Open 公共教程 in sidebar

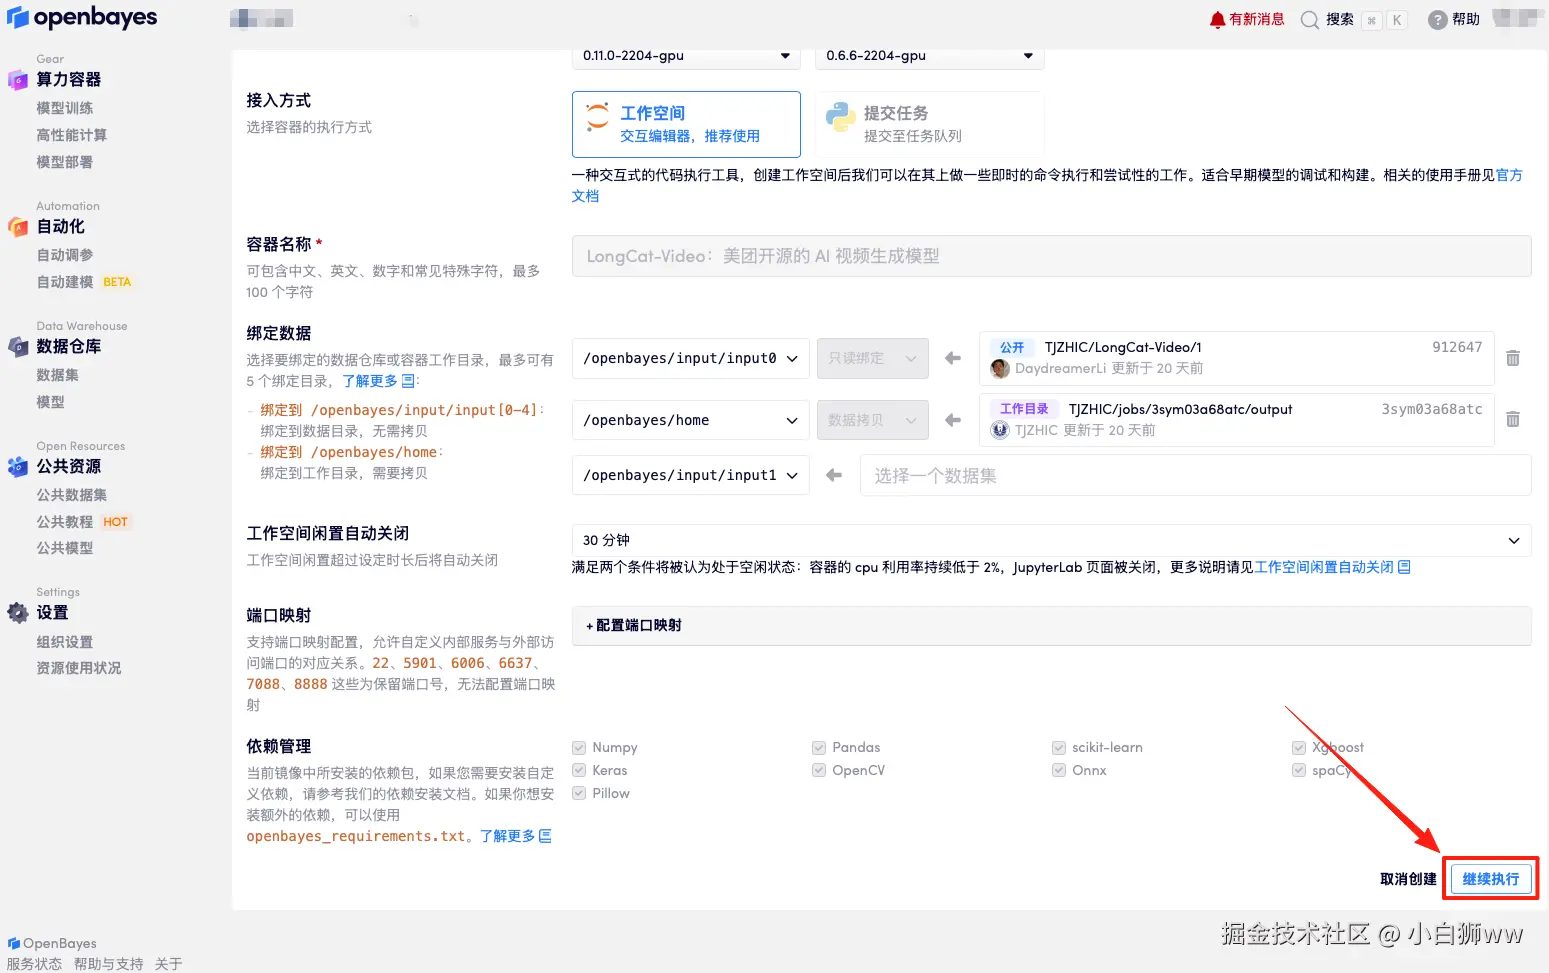(x=65, y=522)
